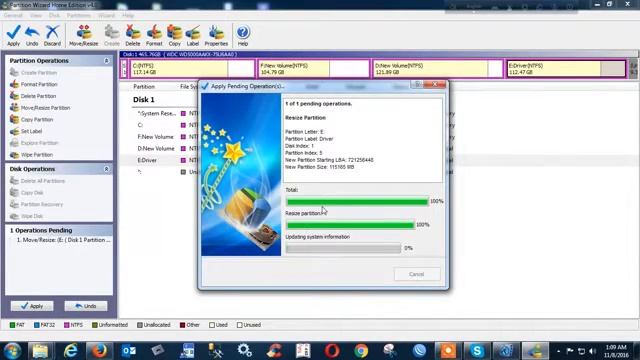The height and width of the screenshot is (360, 640).
Task: Select the C:(NTFS) 117.14 GB block in the disk map
Action: (192, 69)
